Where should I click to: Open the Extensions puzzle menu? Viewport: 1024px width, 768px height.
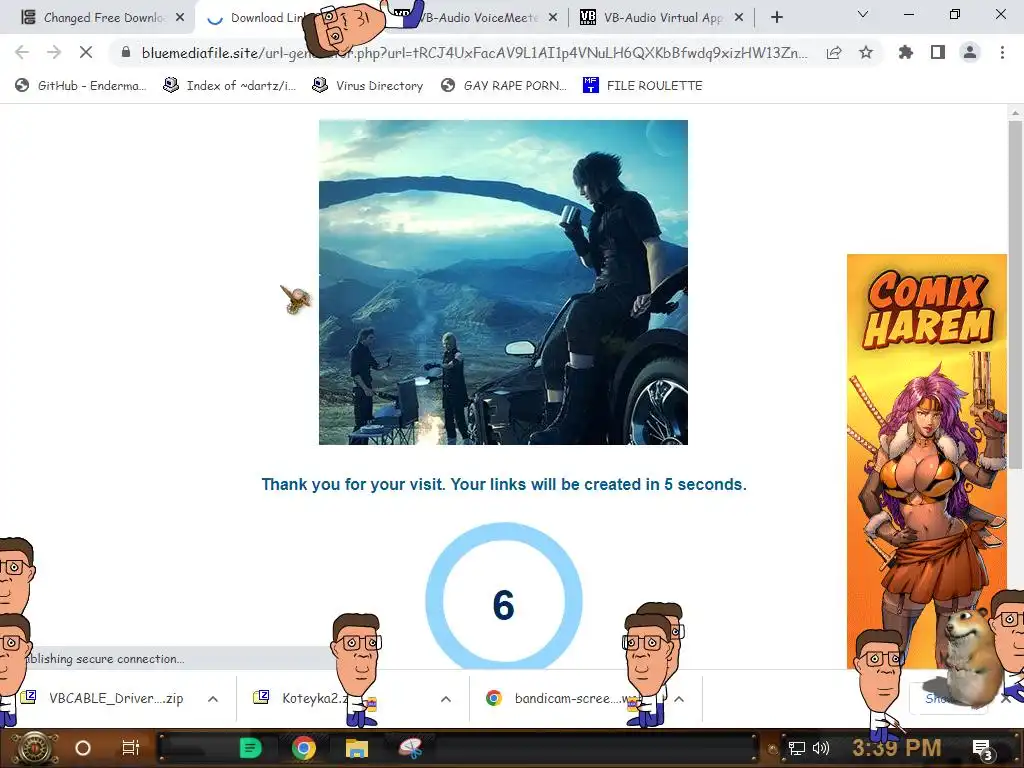(x=906, y=53)
